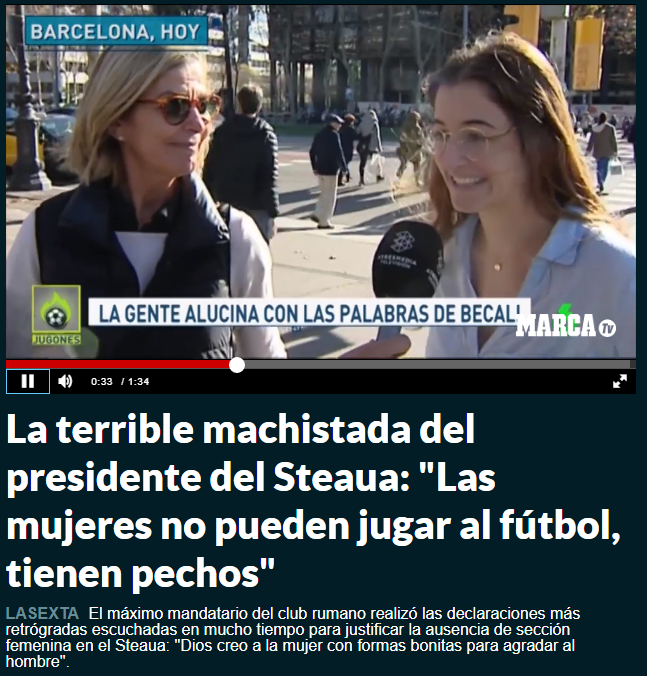Click the 0:33 elapsed time display
Screen dimensions: 647x676
click(x=102, y=382)
